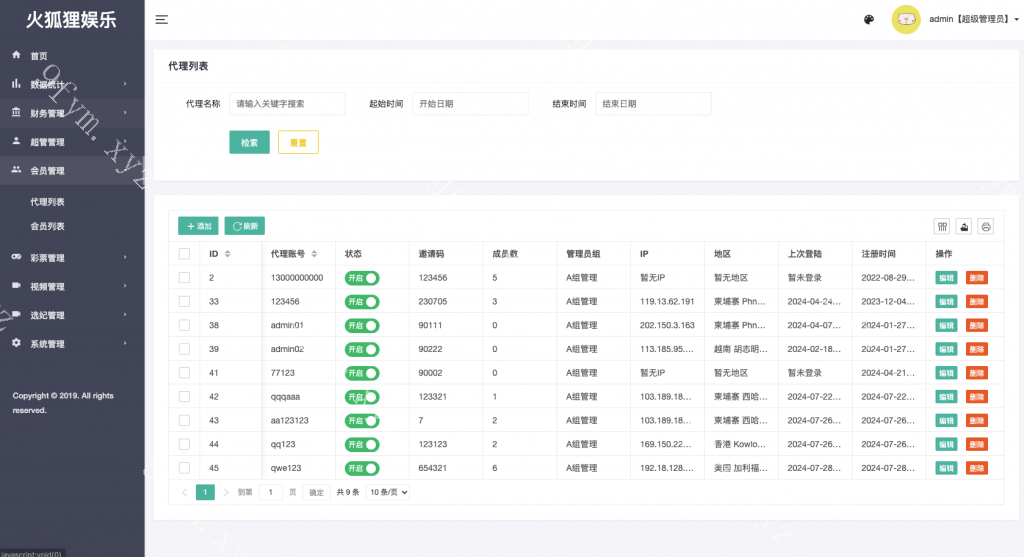Screen dimensions: 1024x557
Task: Click the bar chart icon for 数据统计
Action: [16, 84]
